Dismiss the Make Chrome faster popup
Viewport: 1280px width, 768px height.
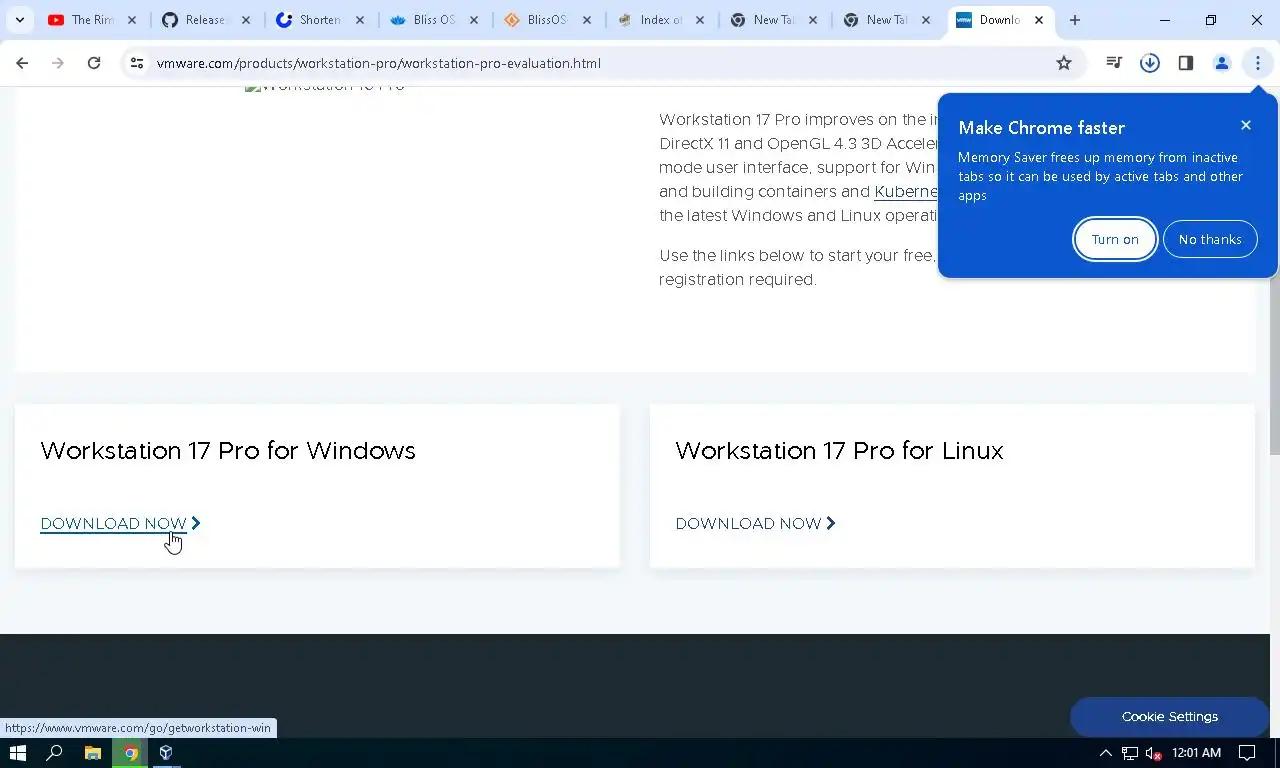(1245, 125)
